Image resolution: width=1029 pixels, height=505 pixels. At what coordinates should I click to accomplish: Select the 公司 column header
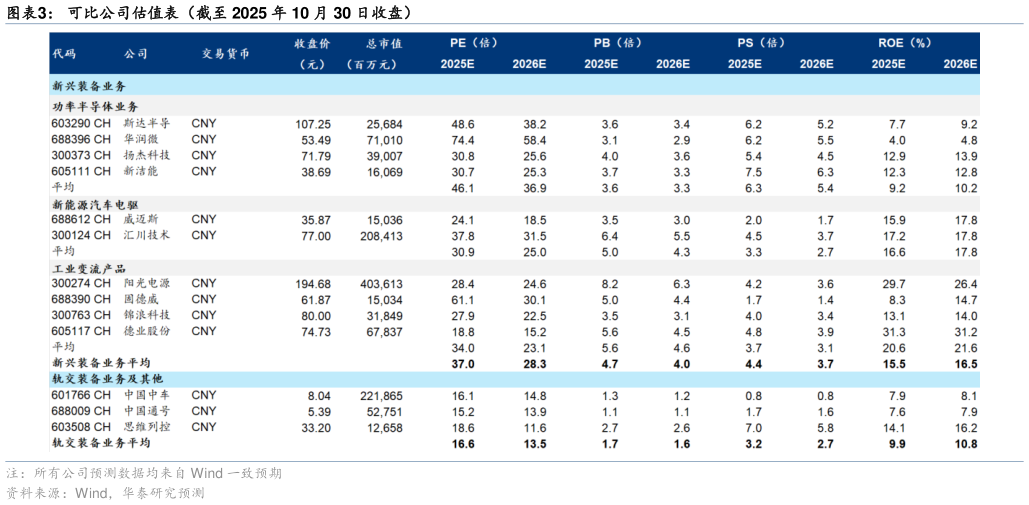(x=136, y=54)
